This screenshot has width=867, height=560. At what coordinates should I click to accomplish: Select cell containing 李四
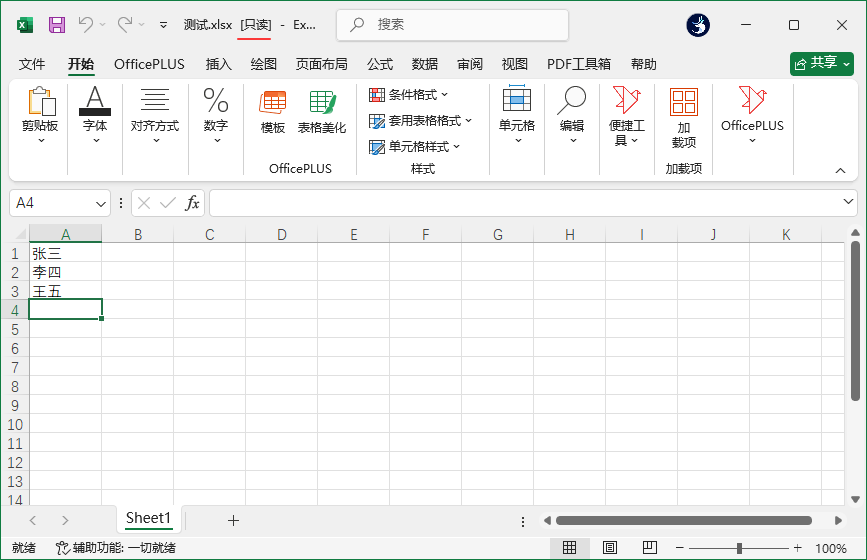click(65, 272)
